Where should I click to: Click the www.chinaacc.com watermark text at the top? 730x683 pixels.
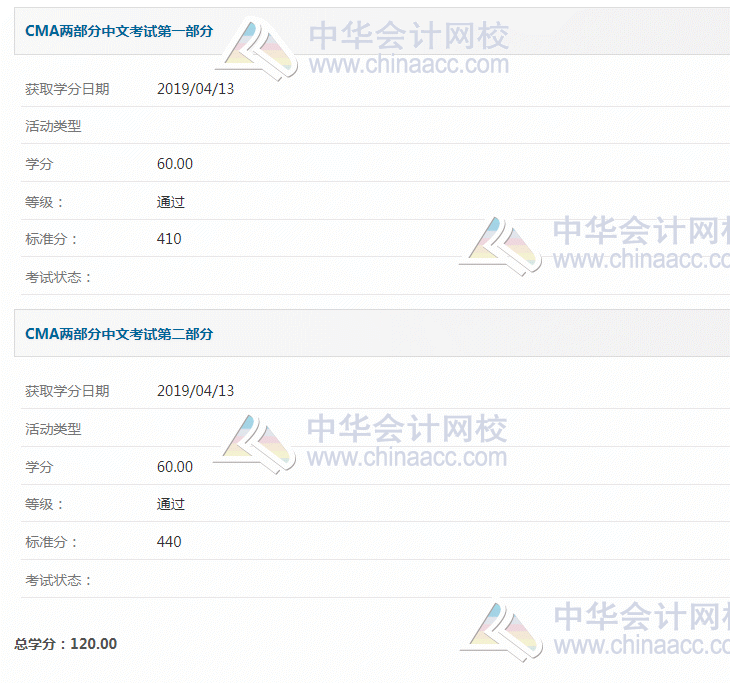pos(409,65)
